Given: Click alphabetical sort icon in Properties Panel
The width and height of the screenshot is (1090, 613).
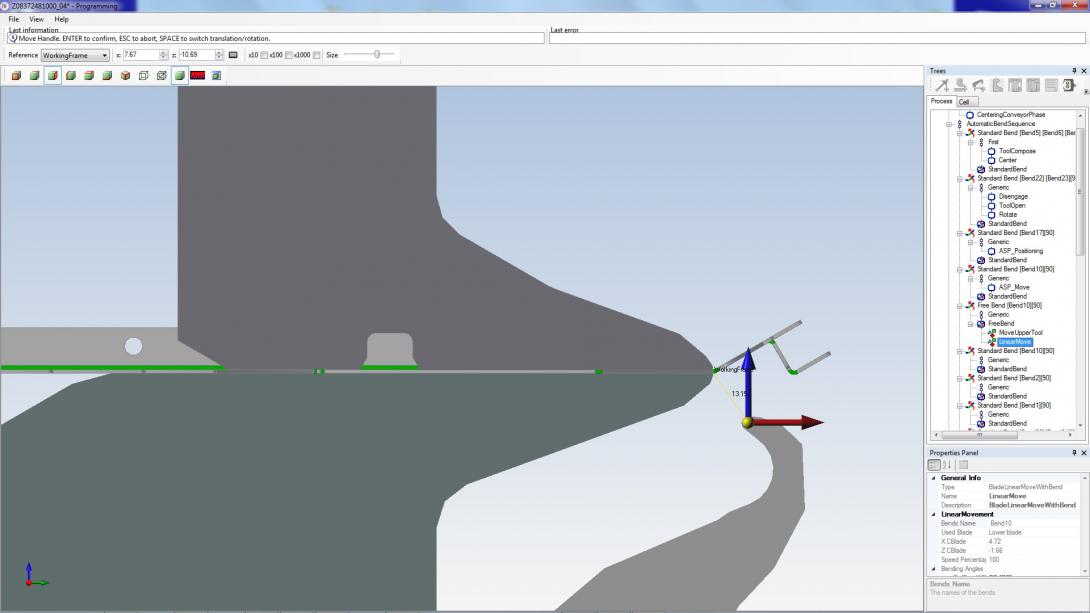Looking at the screenshot, I should click(948, 465).
